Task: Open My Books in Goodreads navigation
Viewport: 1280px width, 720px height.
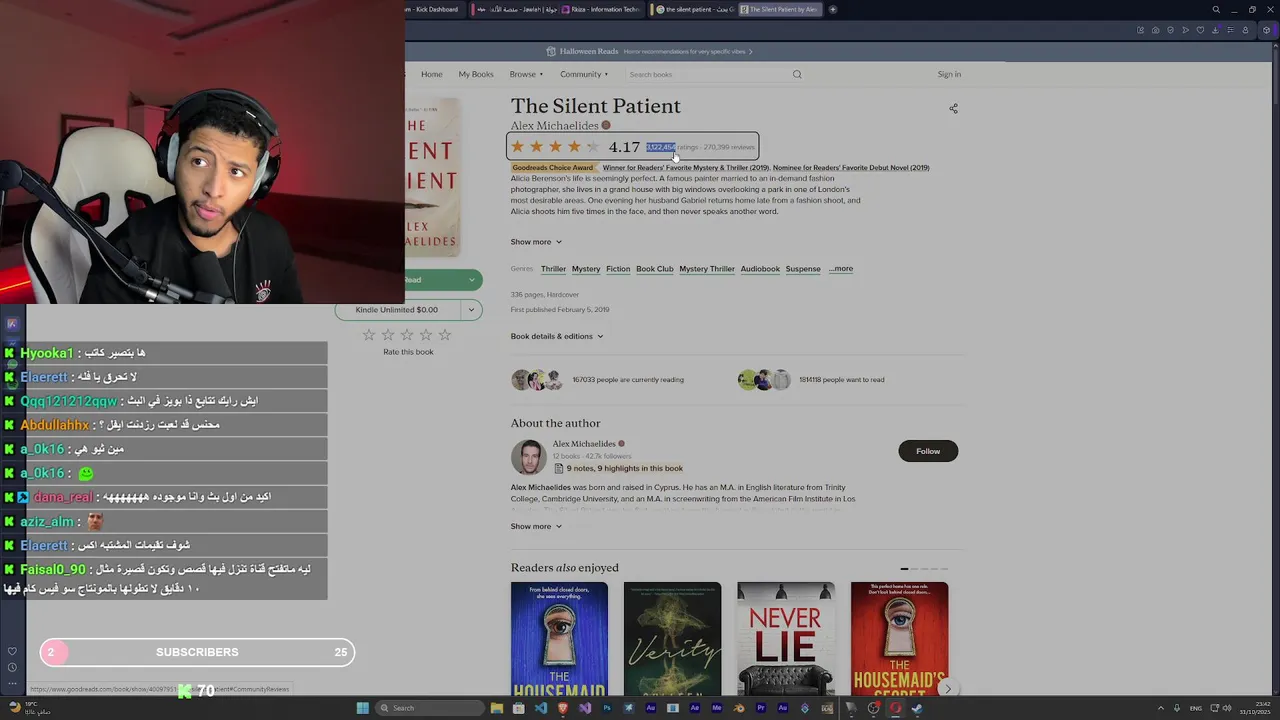Action: coord(476,74)
